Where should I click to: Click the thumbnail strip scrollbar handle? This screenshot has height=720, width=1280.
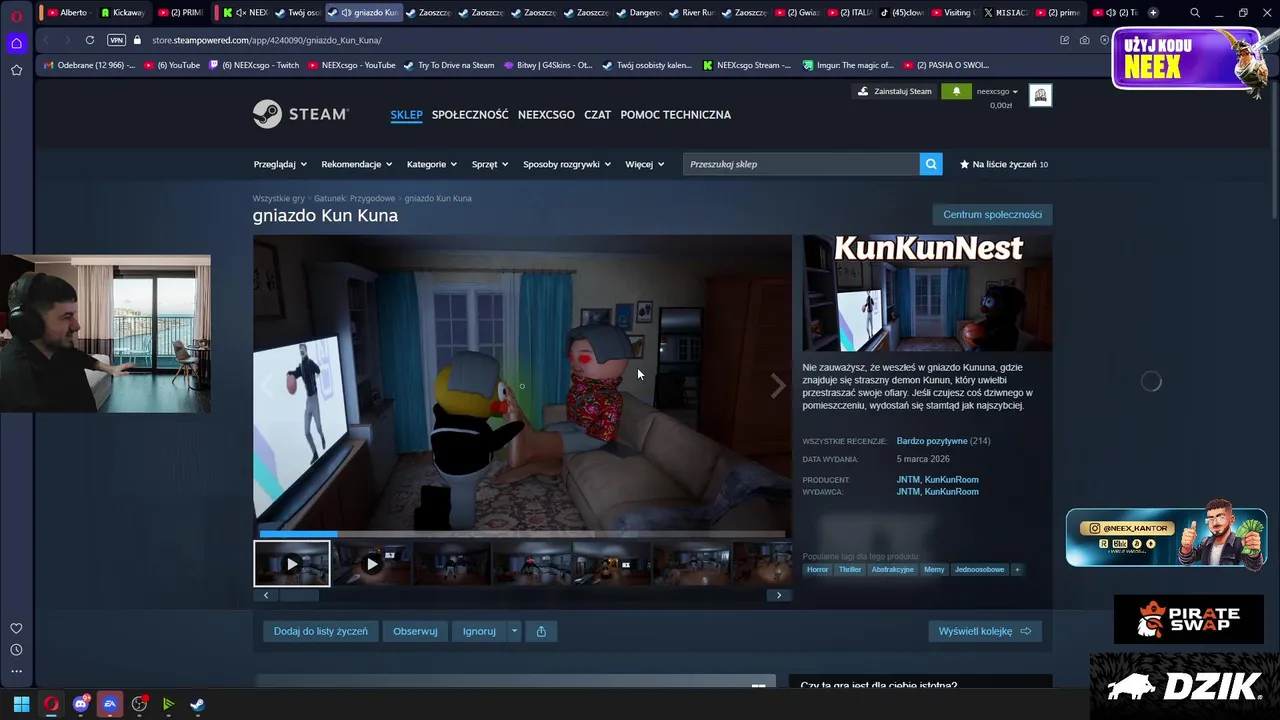pyautogui.click(x=298, y=595)
